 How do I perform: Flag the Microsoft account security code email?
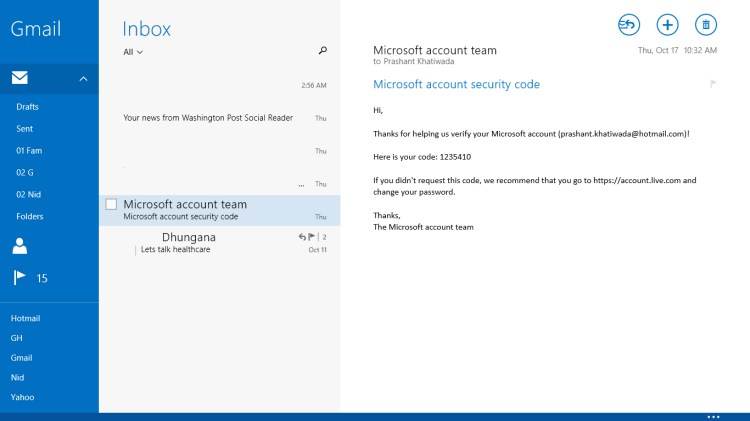(713, 84)
